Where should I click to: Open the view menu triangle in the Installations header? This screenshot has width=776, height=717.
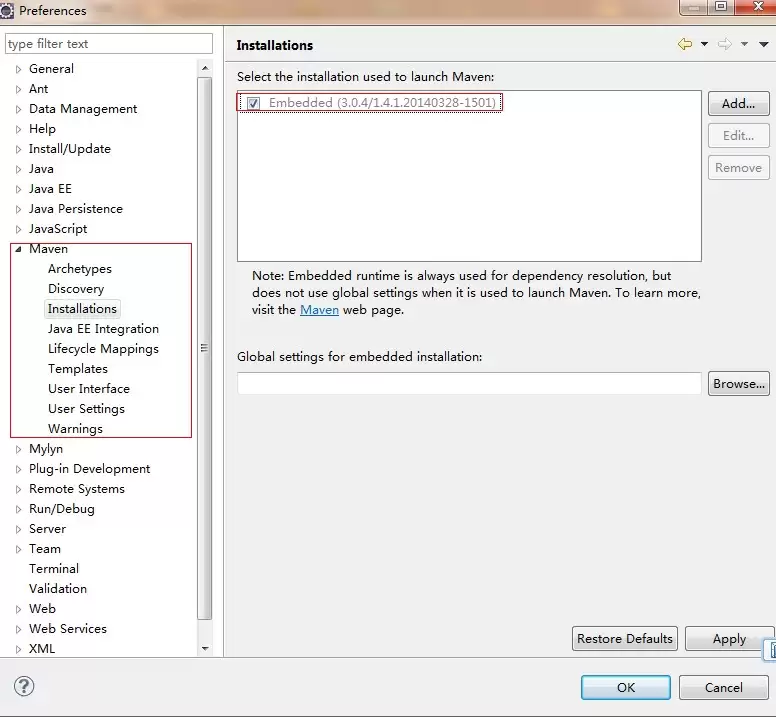coord(764,44)
